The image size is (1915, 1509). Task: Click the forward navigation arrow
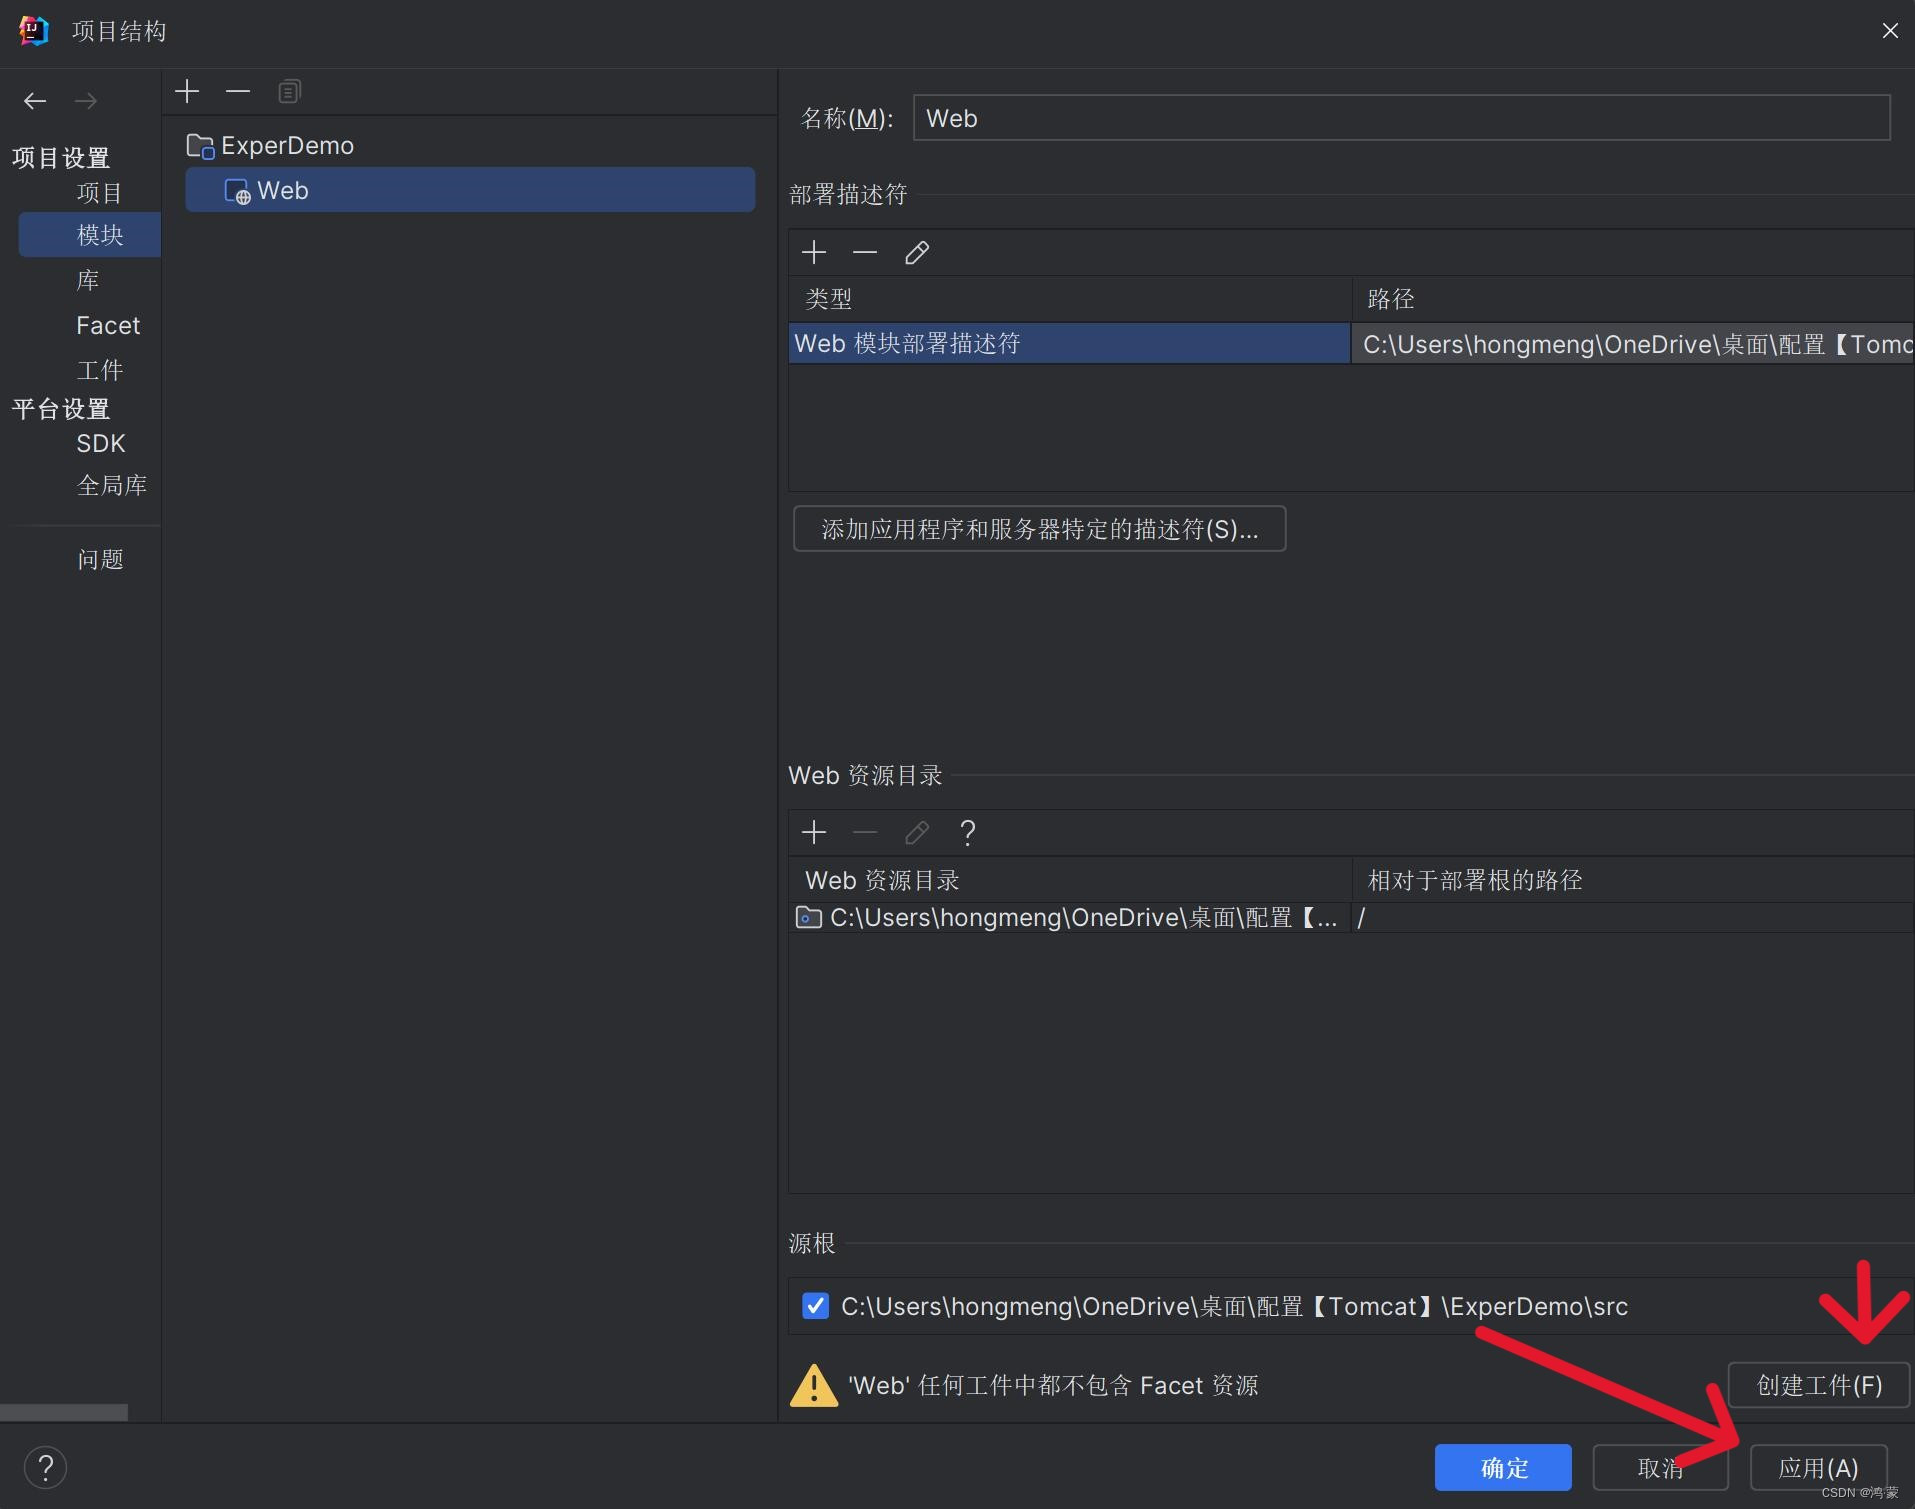(x=86, y=101)
